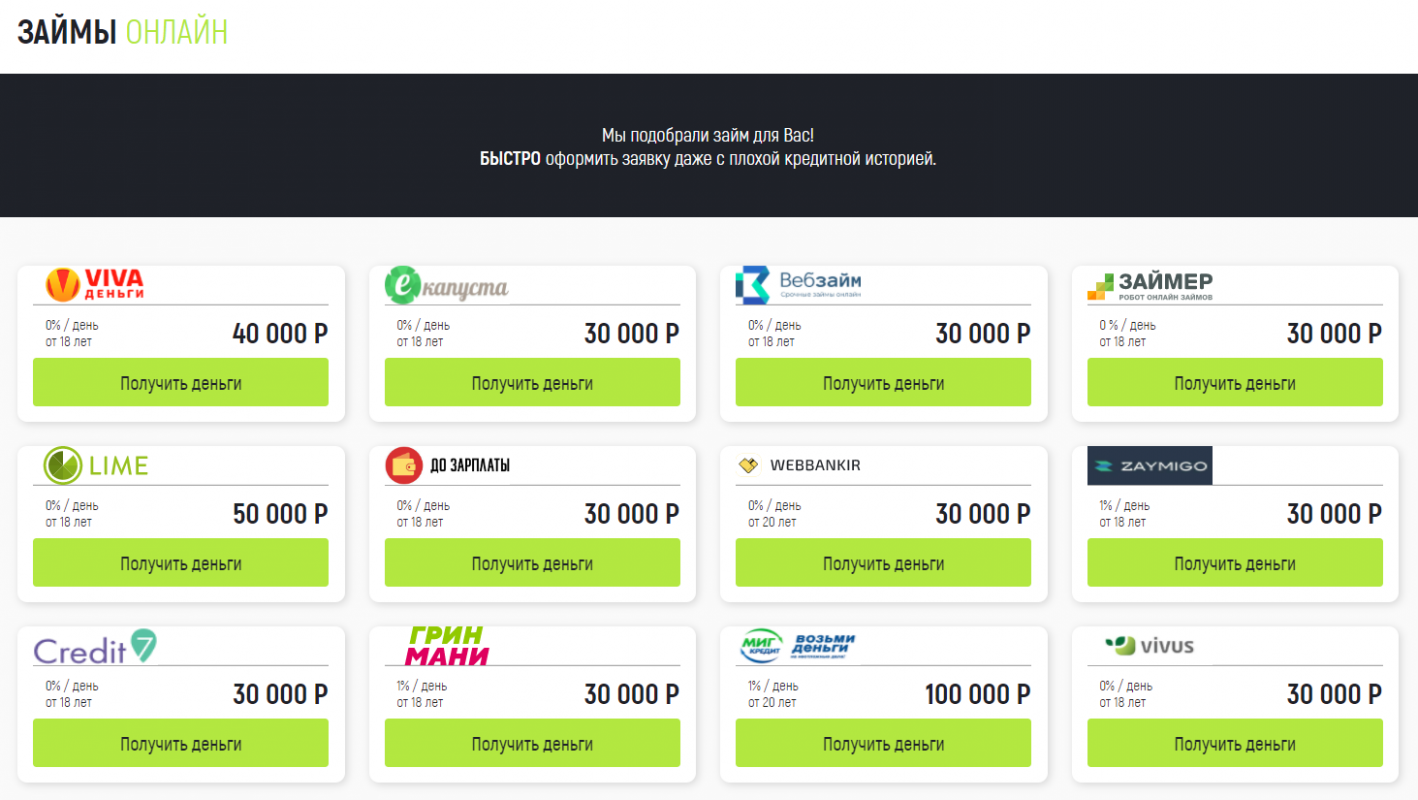Click the До Зарплаты logo
Viewport: 1418px width, 800px height.
447,466
